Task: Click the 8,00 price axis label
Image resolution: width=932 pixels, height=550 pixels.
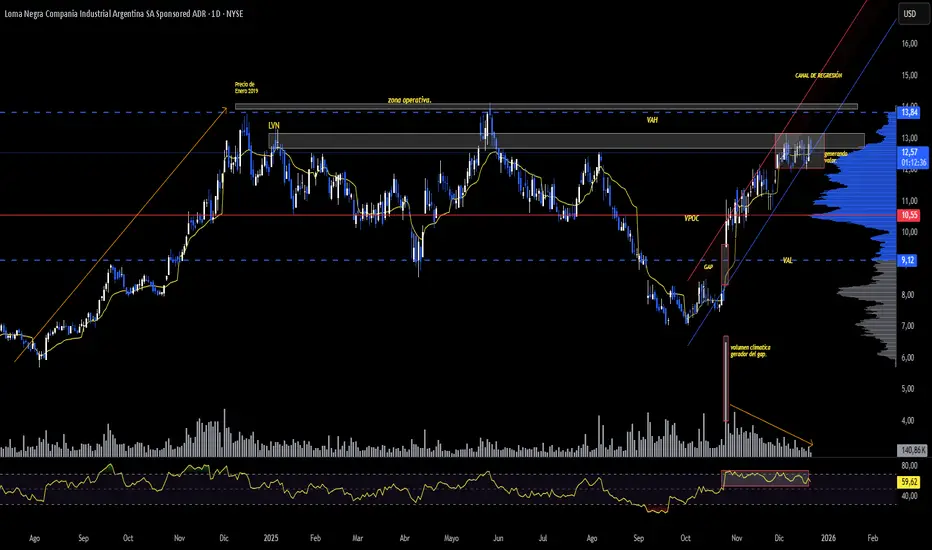Action: pos(908,294)
